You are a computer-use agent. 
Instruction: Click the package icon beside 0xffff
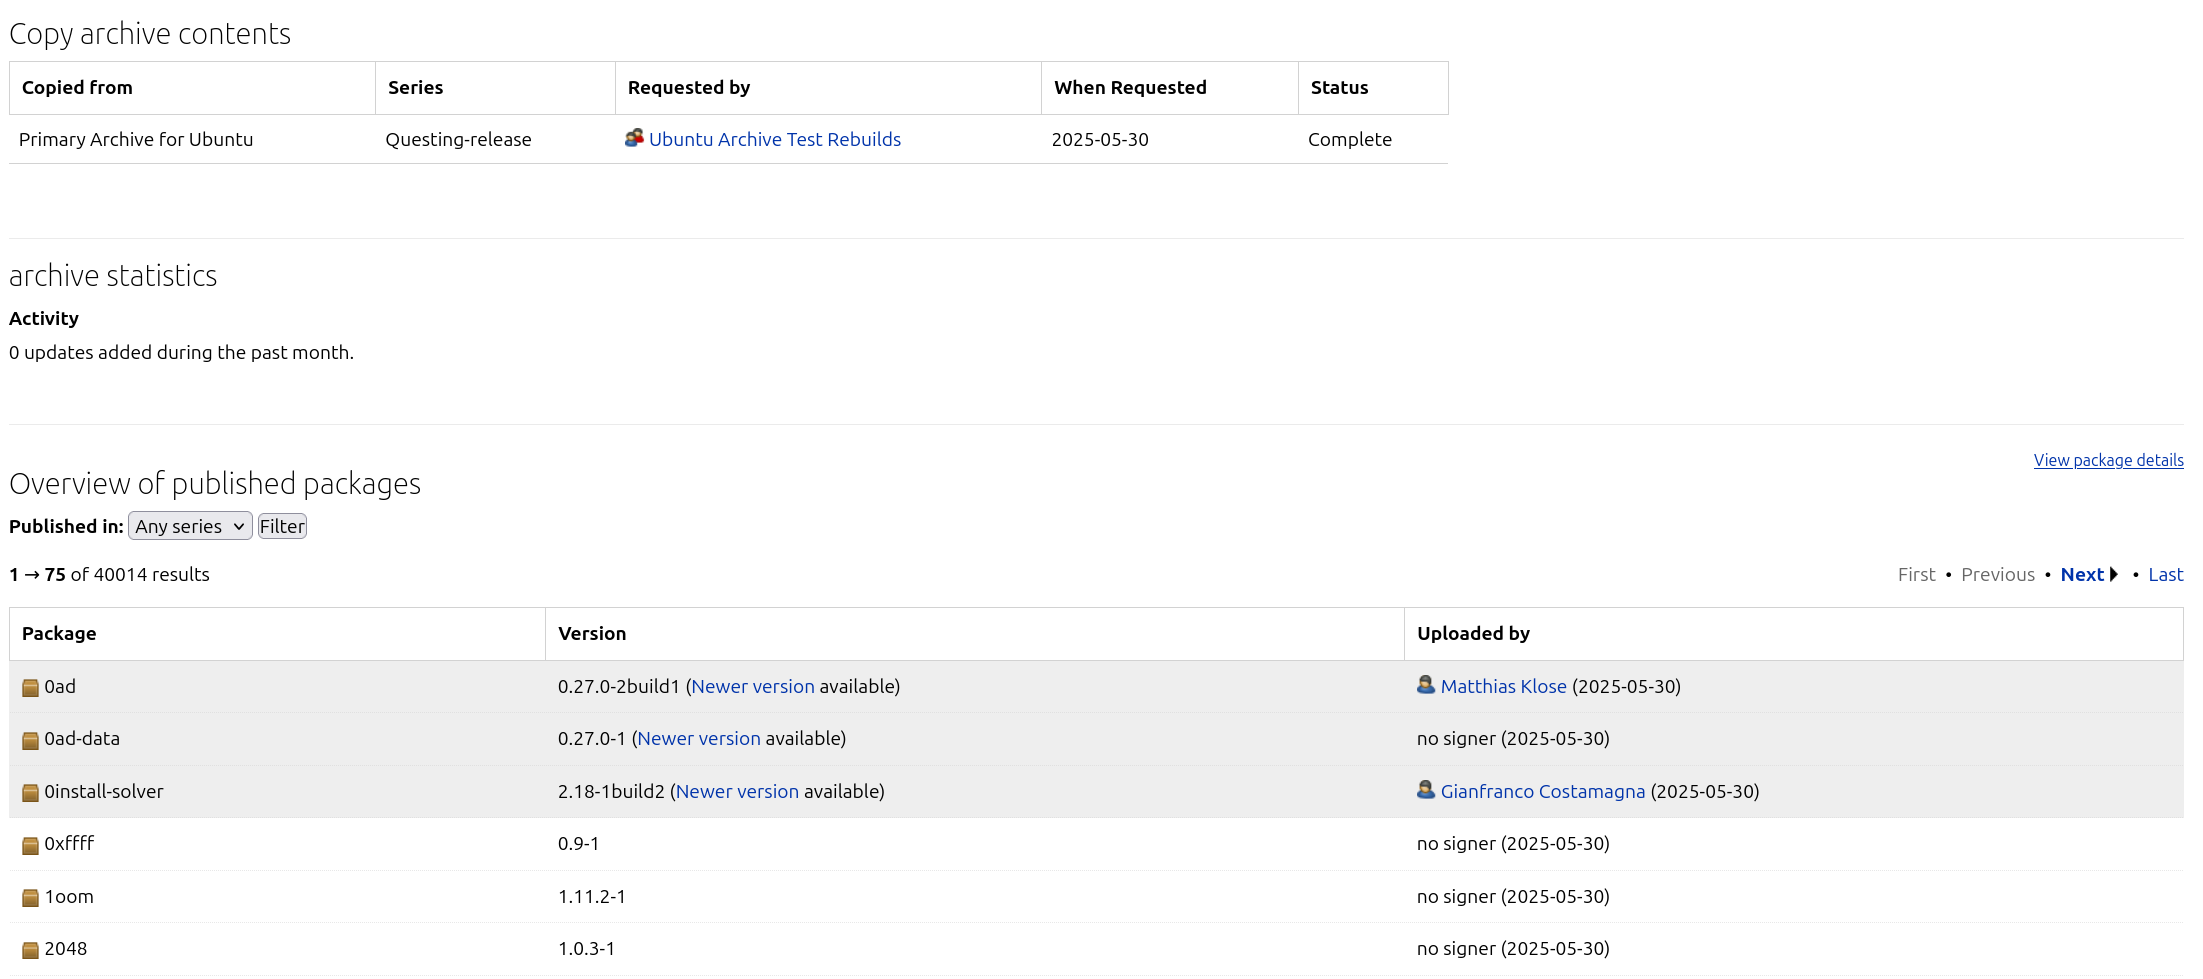click(30, 845)
